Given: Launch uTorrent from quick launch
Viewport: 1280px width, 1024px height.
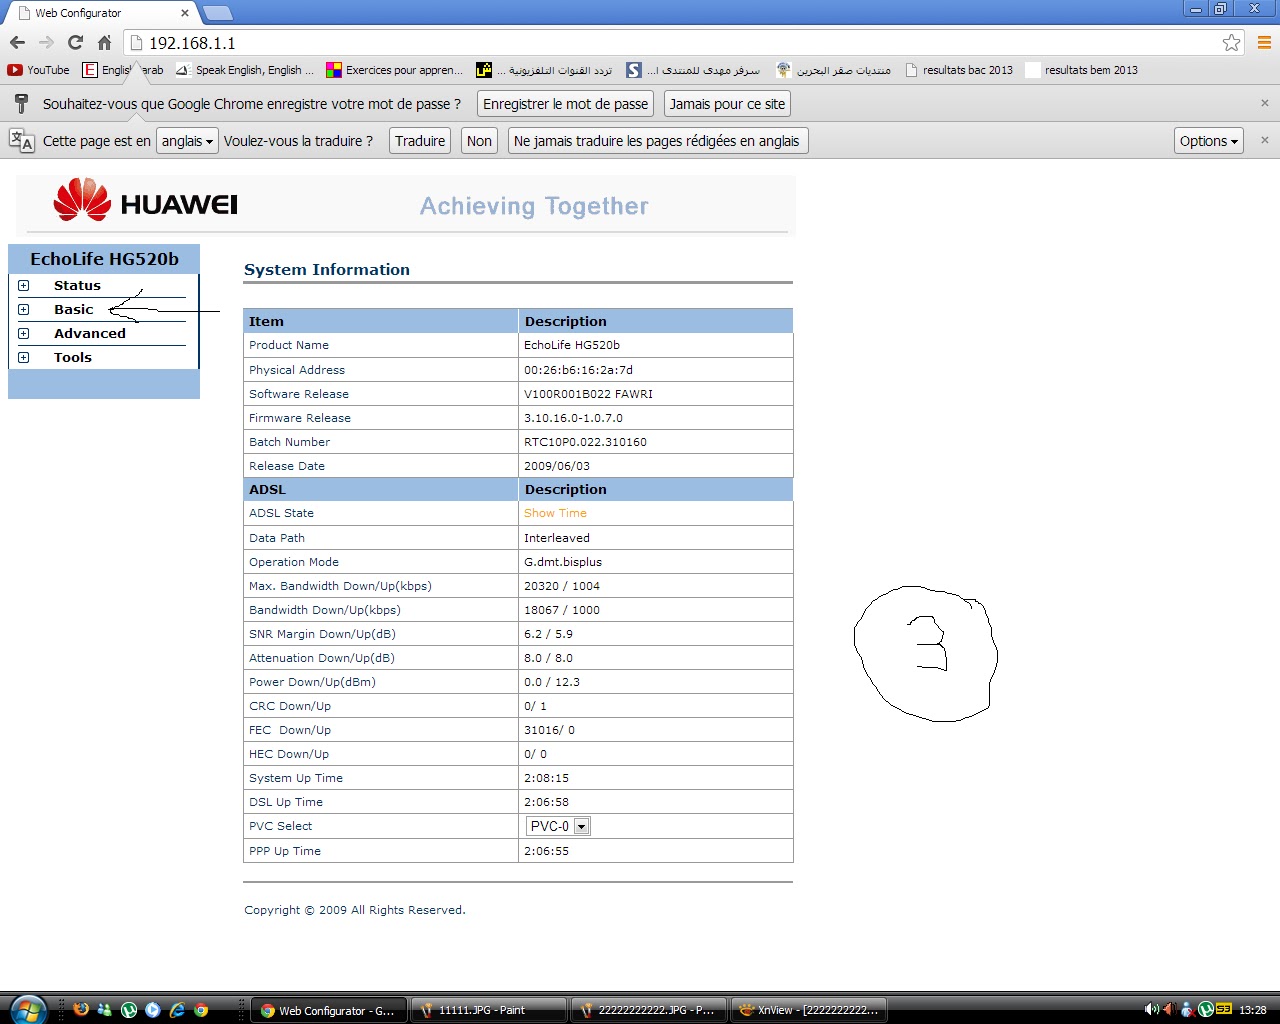Looking at the screenshot, I should click(129, 1010).
